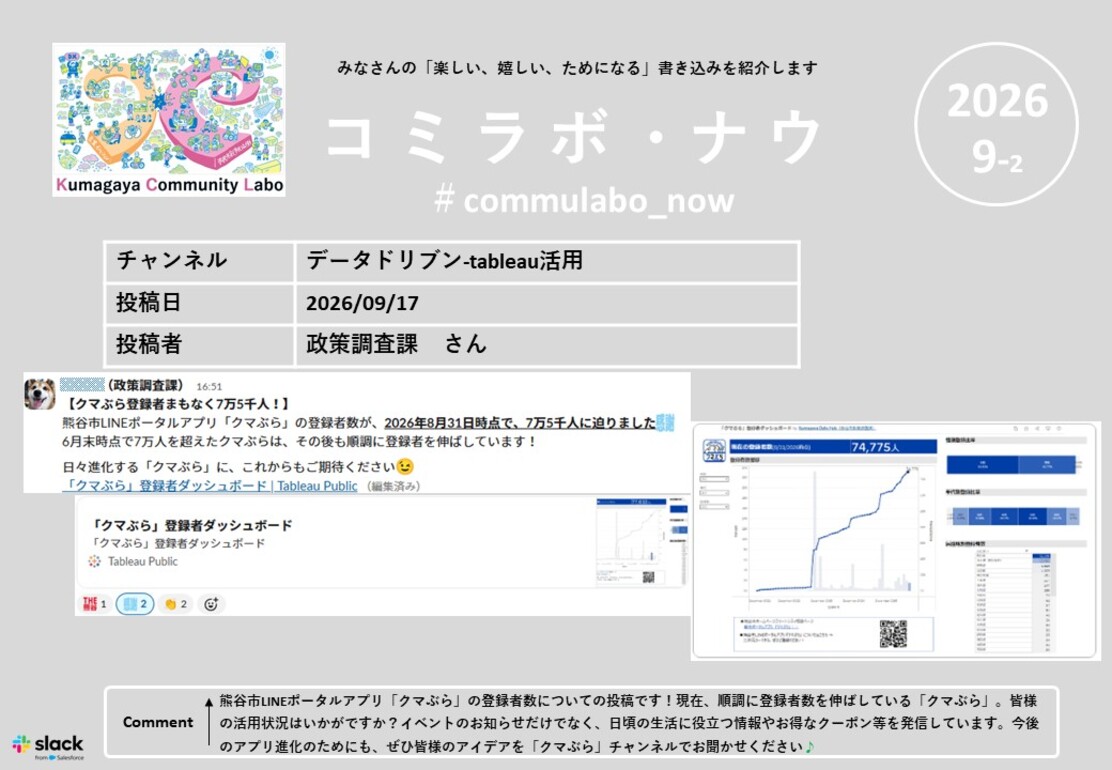Viewport: 1112px width, 770px height.
Task: Click the Tableau Public logo icon in preview card
Action: (x=94, y=561)
